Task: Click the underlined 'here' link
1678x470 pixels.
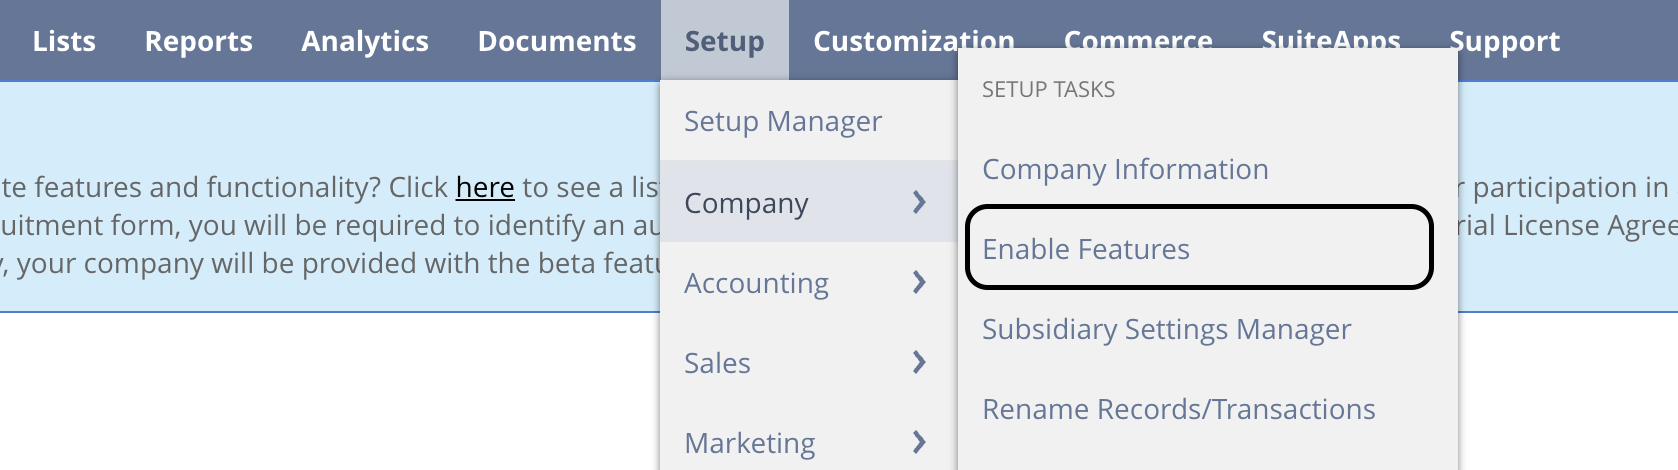Action: pos(485,187)
